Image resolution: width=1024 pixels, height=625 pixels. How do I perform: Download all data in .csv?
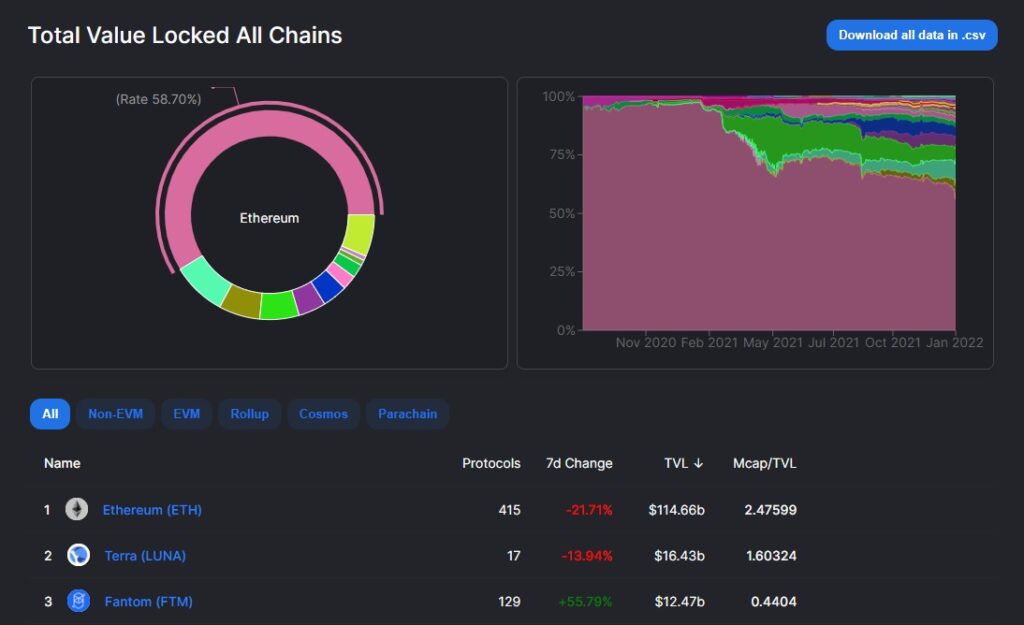[x=912, y=35]
